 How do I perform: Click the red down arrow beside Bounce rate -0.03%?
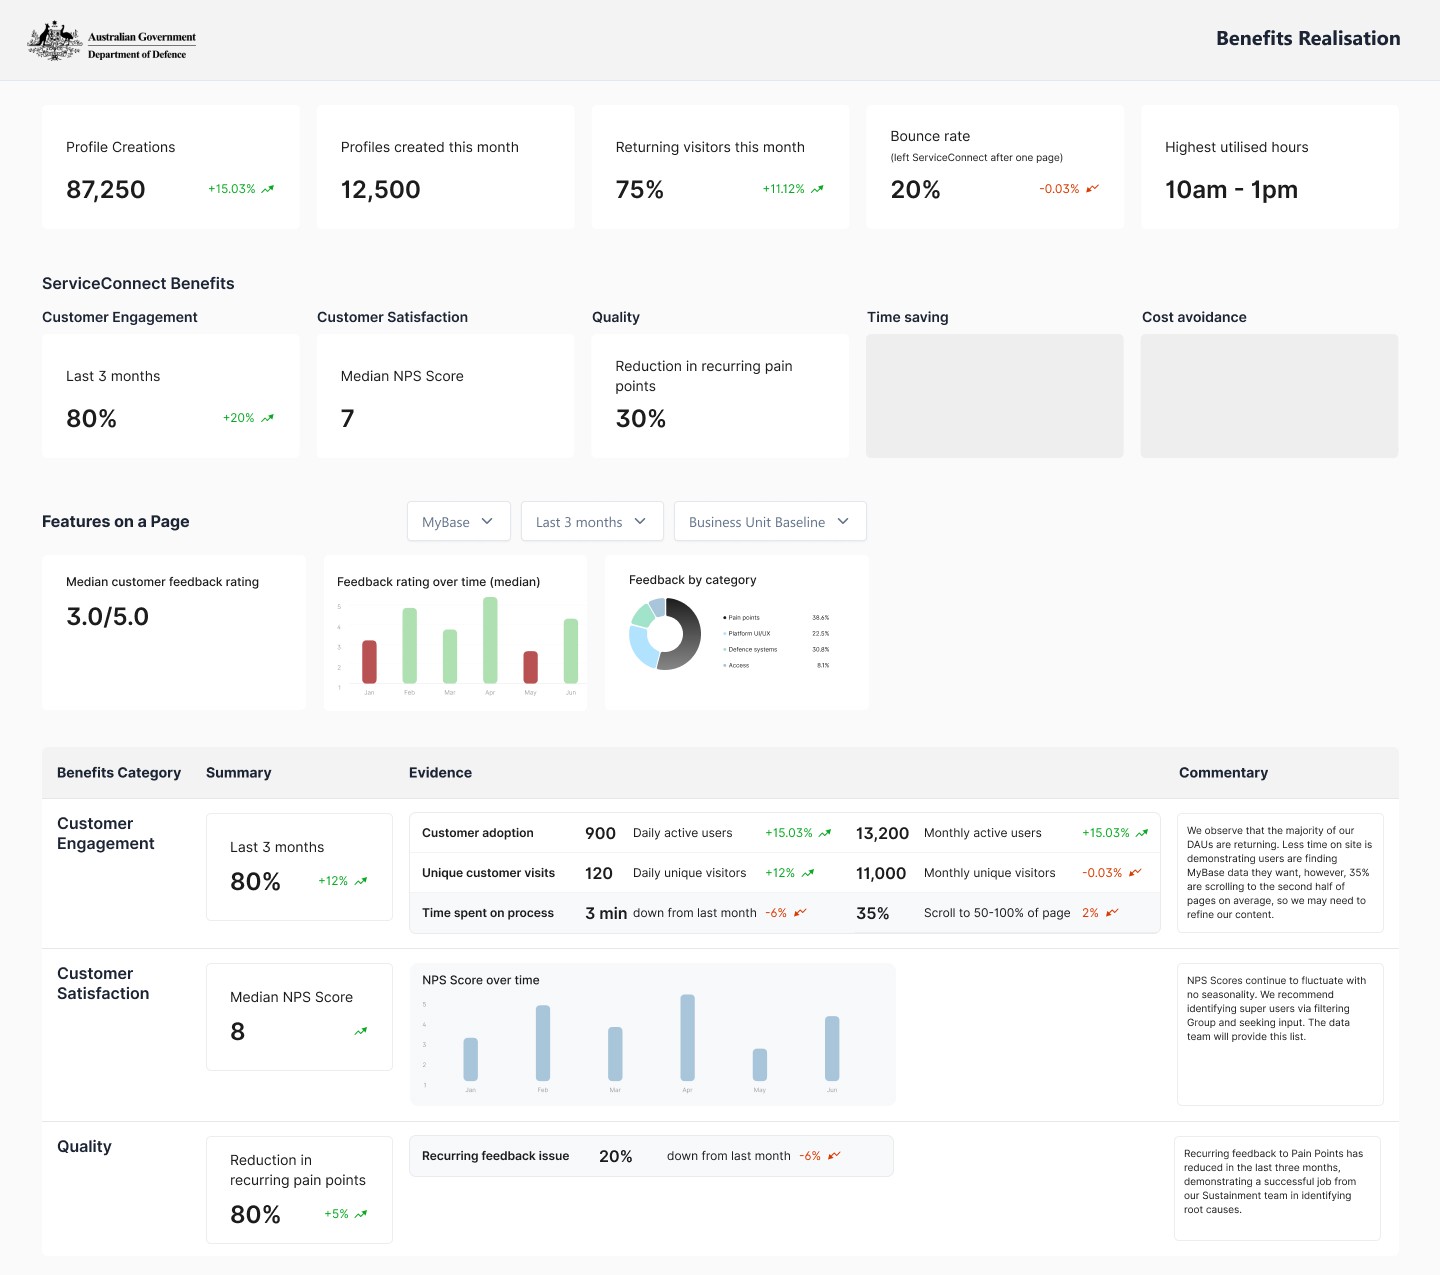point(1092,189)
